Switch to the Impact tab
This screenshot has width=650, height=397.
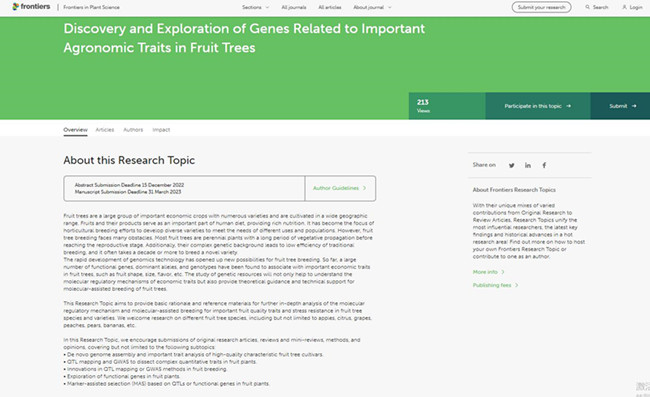(161, 130)
